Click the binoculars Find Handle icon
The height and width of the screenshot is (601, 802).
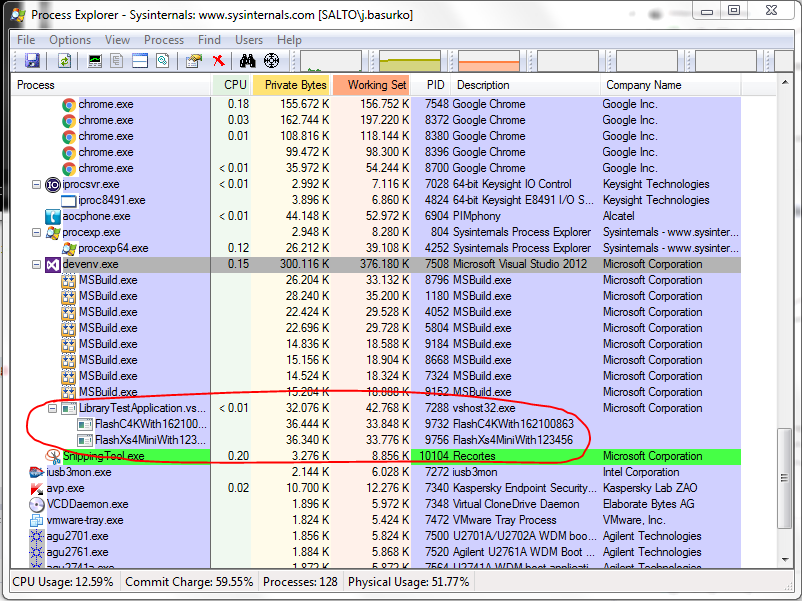tap(248, 61)
